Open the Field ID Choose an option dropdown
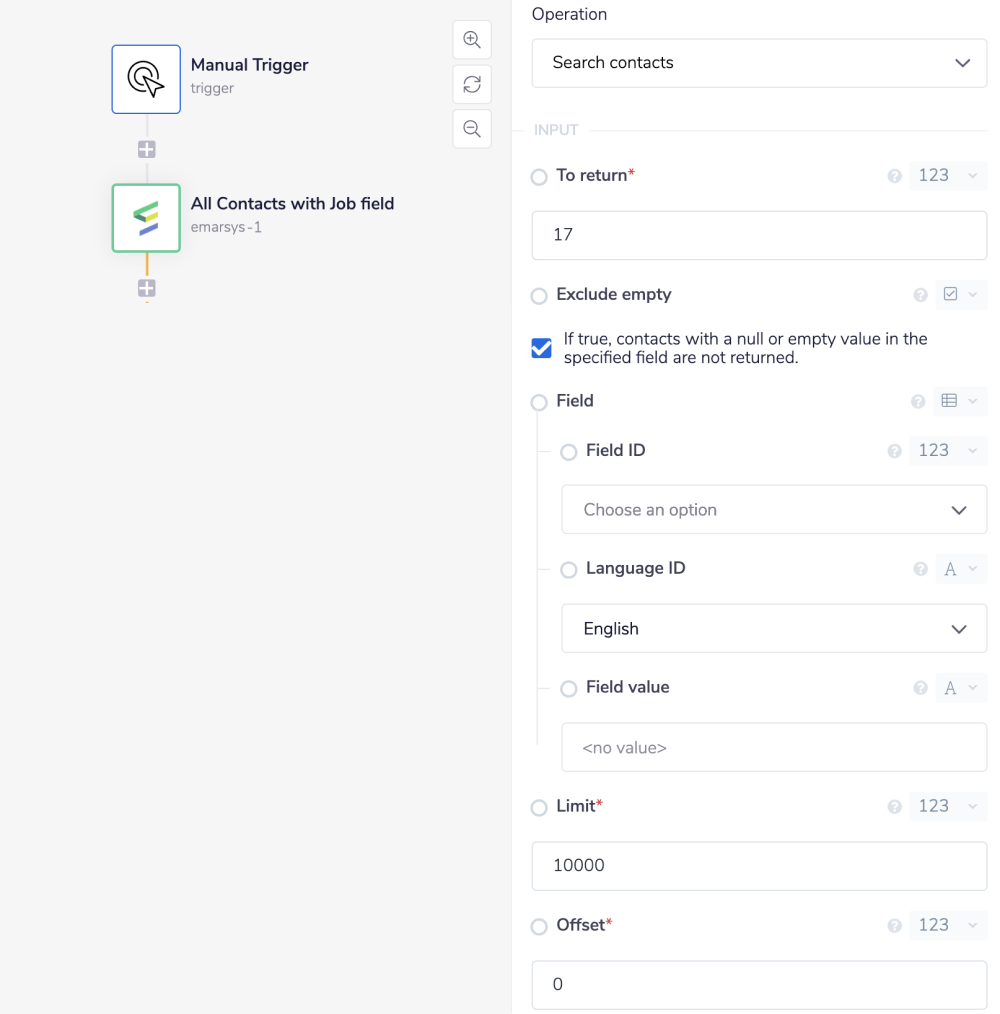Screen dimensions: 1000x1014 774,510
